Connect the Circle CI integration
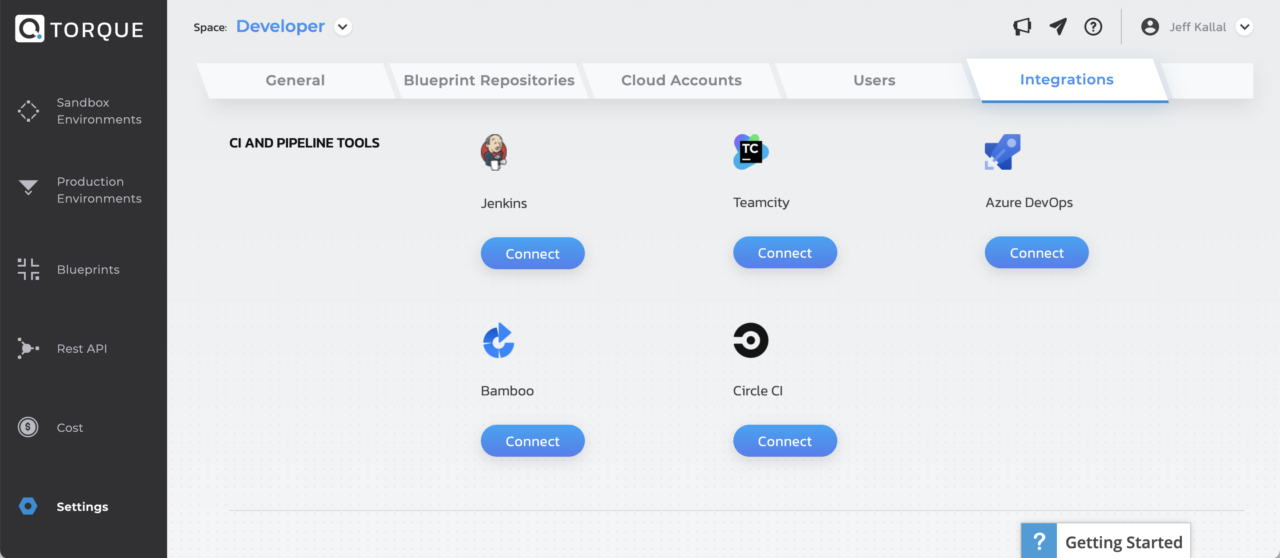Viewport: 1280px width, 558px height. point(785,441)
